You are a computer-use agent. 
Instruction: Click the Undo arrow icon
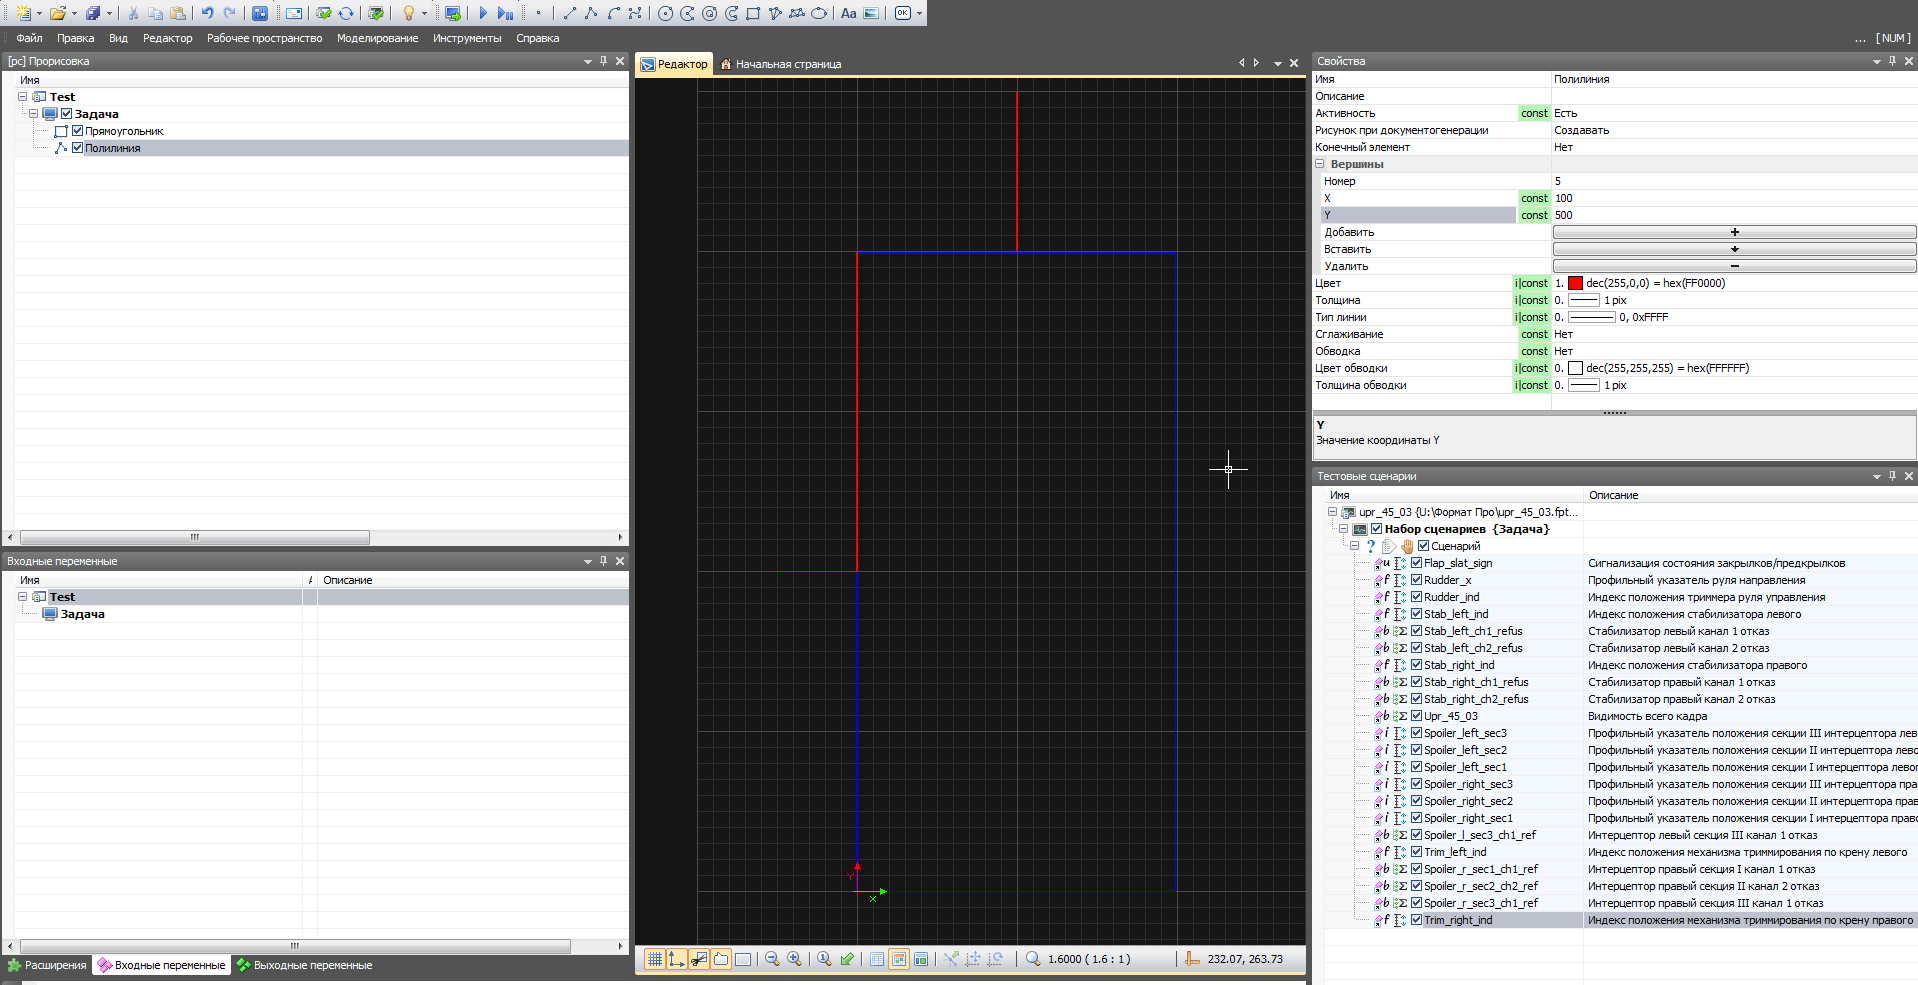pyautogui.click(x=207, y=13)
